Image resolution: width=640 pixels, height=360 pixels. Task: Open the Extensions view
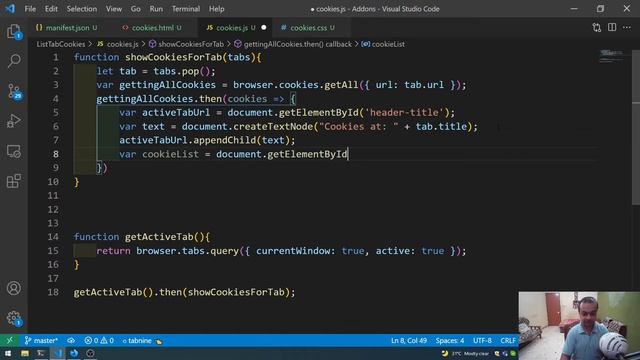point(13,181)
